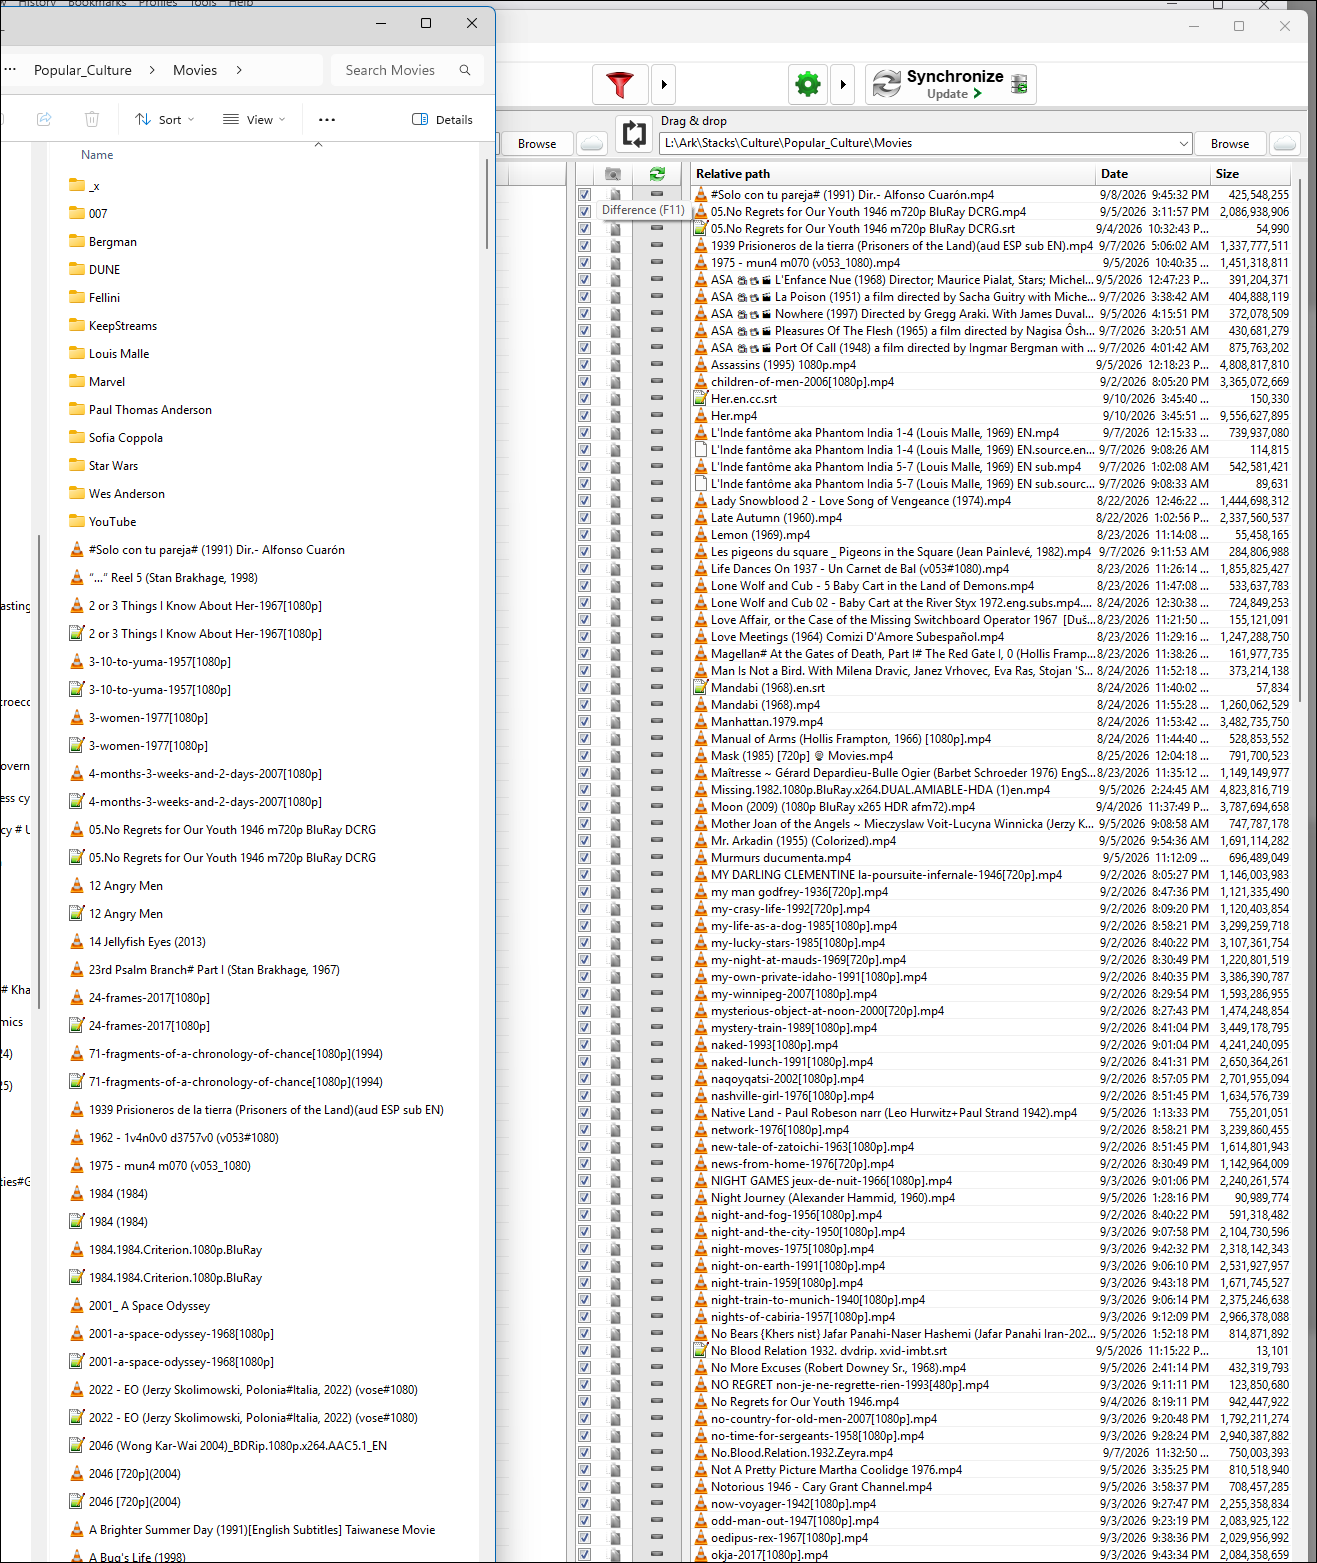Select the DUNE folder icon

(x=77, y=270)
